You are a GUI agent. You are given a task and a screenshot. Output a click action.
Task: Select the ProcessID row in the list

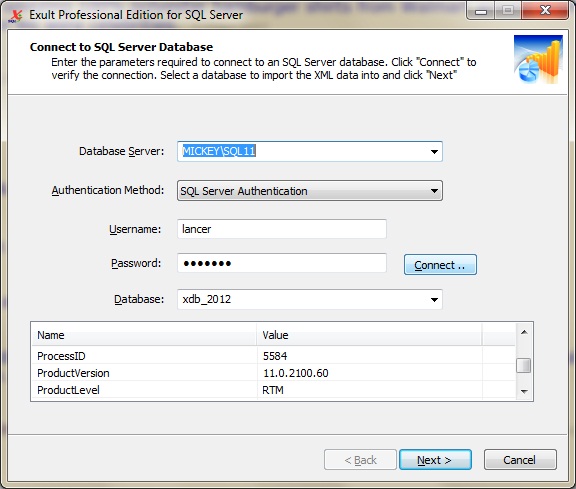(x=274, y=356)
